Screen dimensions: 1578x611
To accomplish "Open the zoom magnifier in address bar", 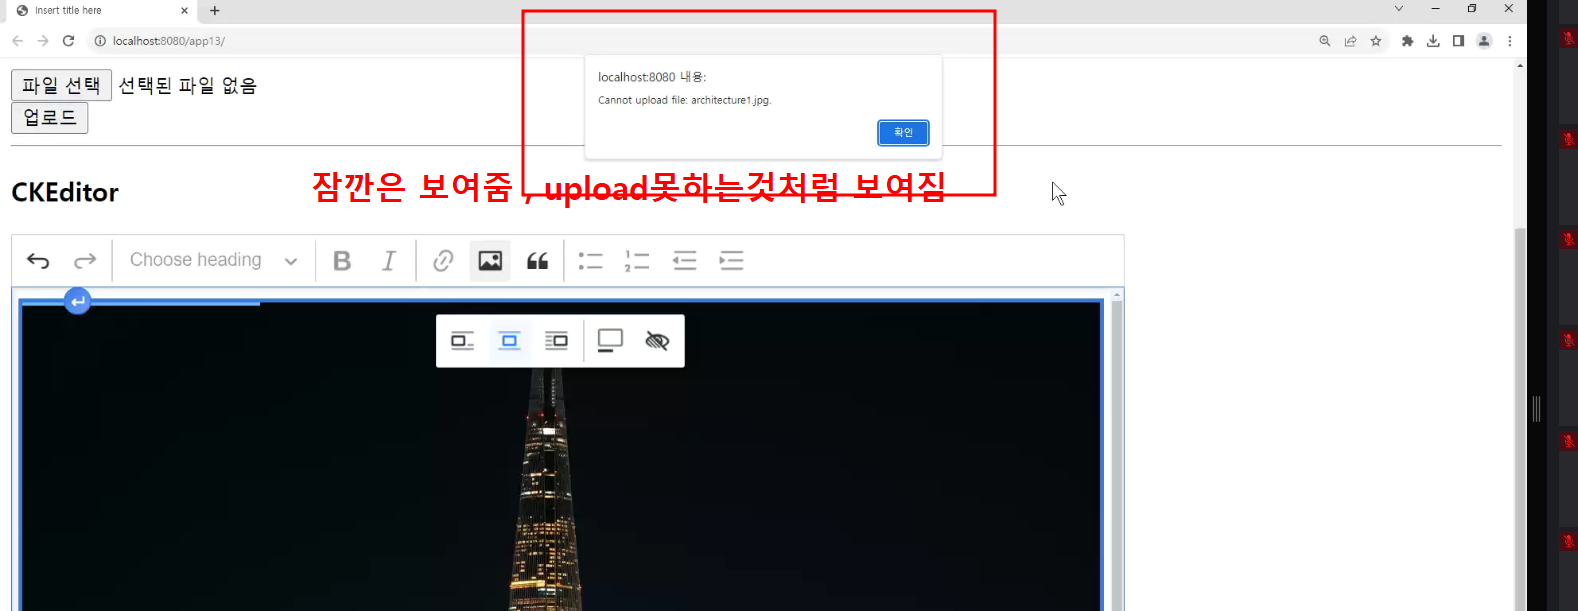I will pos(1325,41).
